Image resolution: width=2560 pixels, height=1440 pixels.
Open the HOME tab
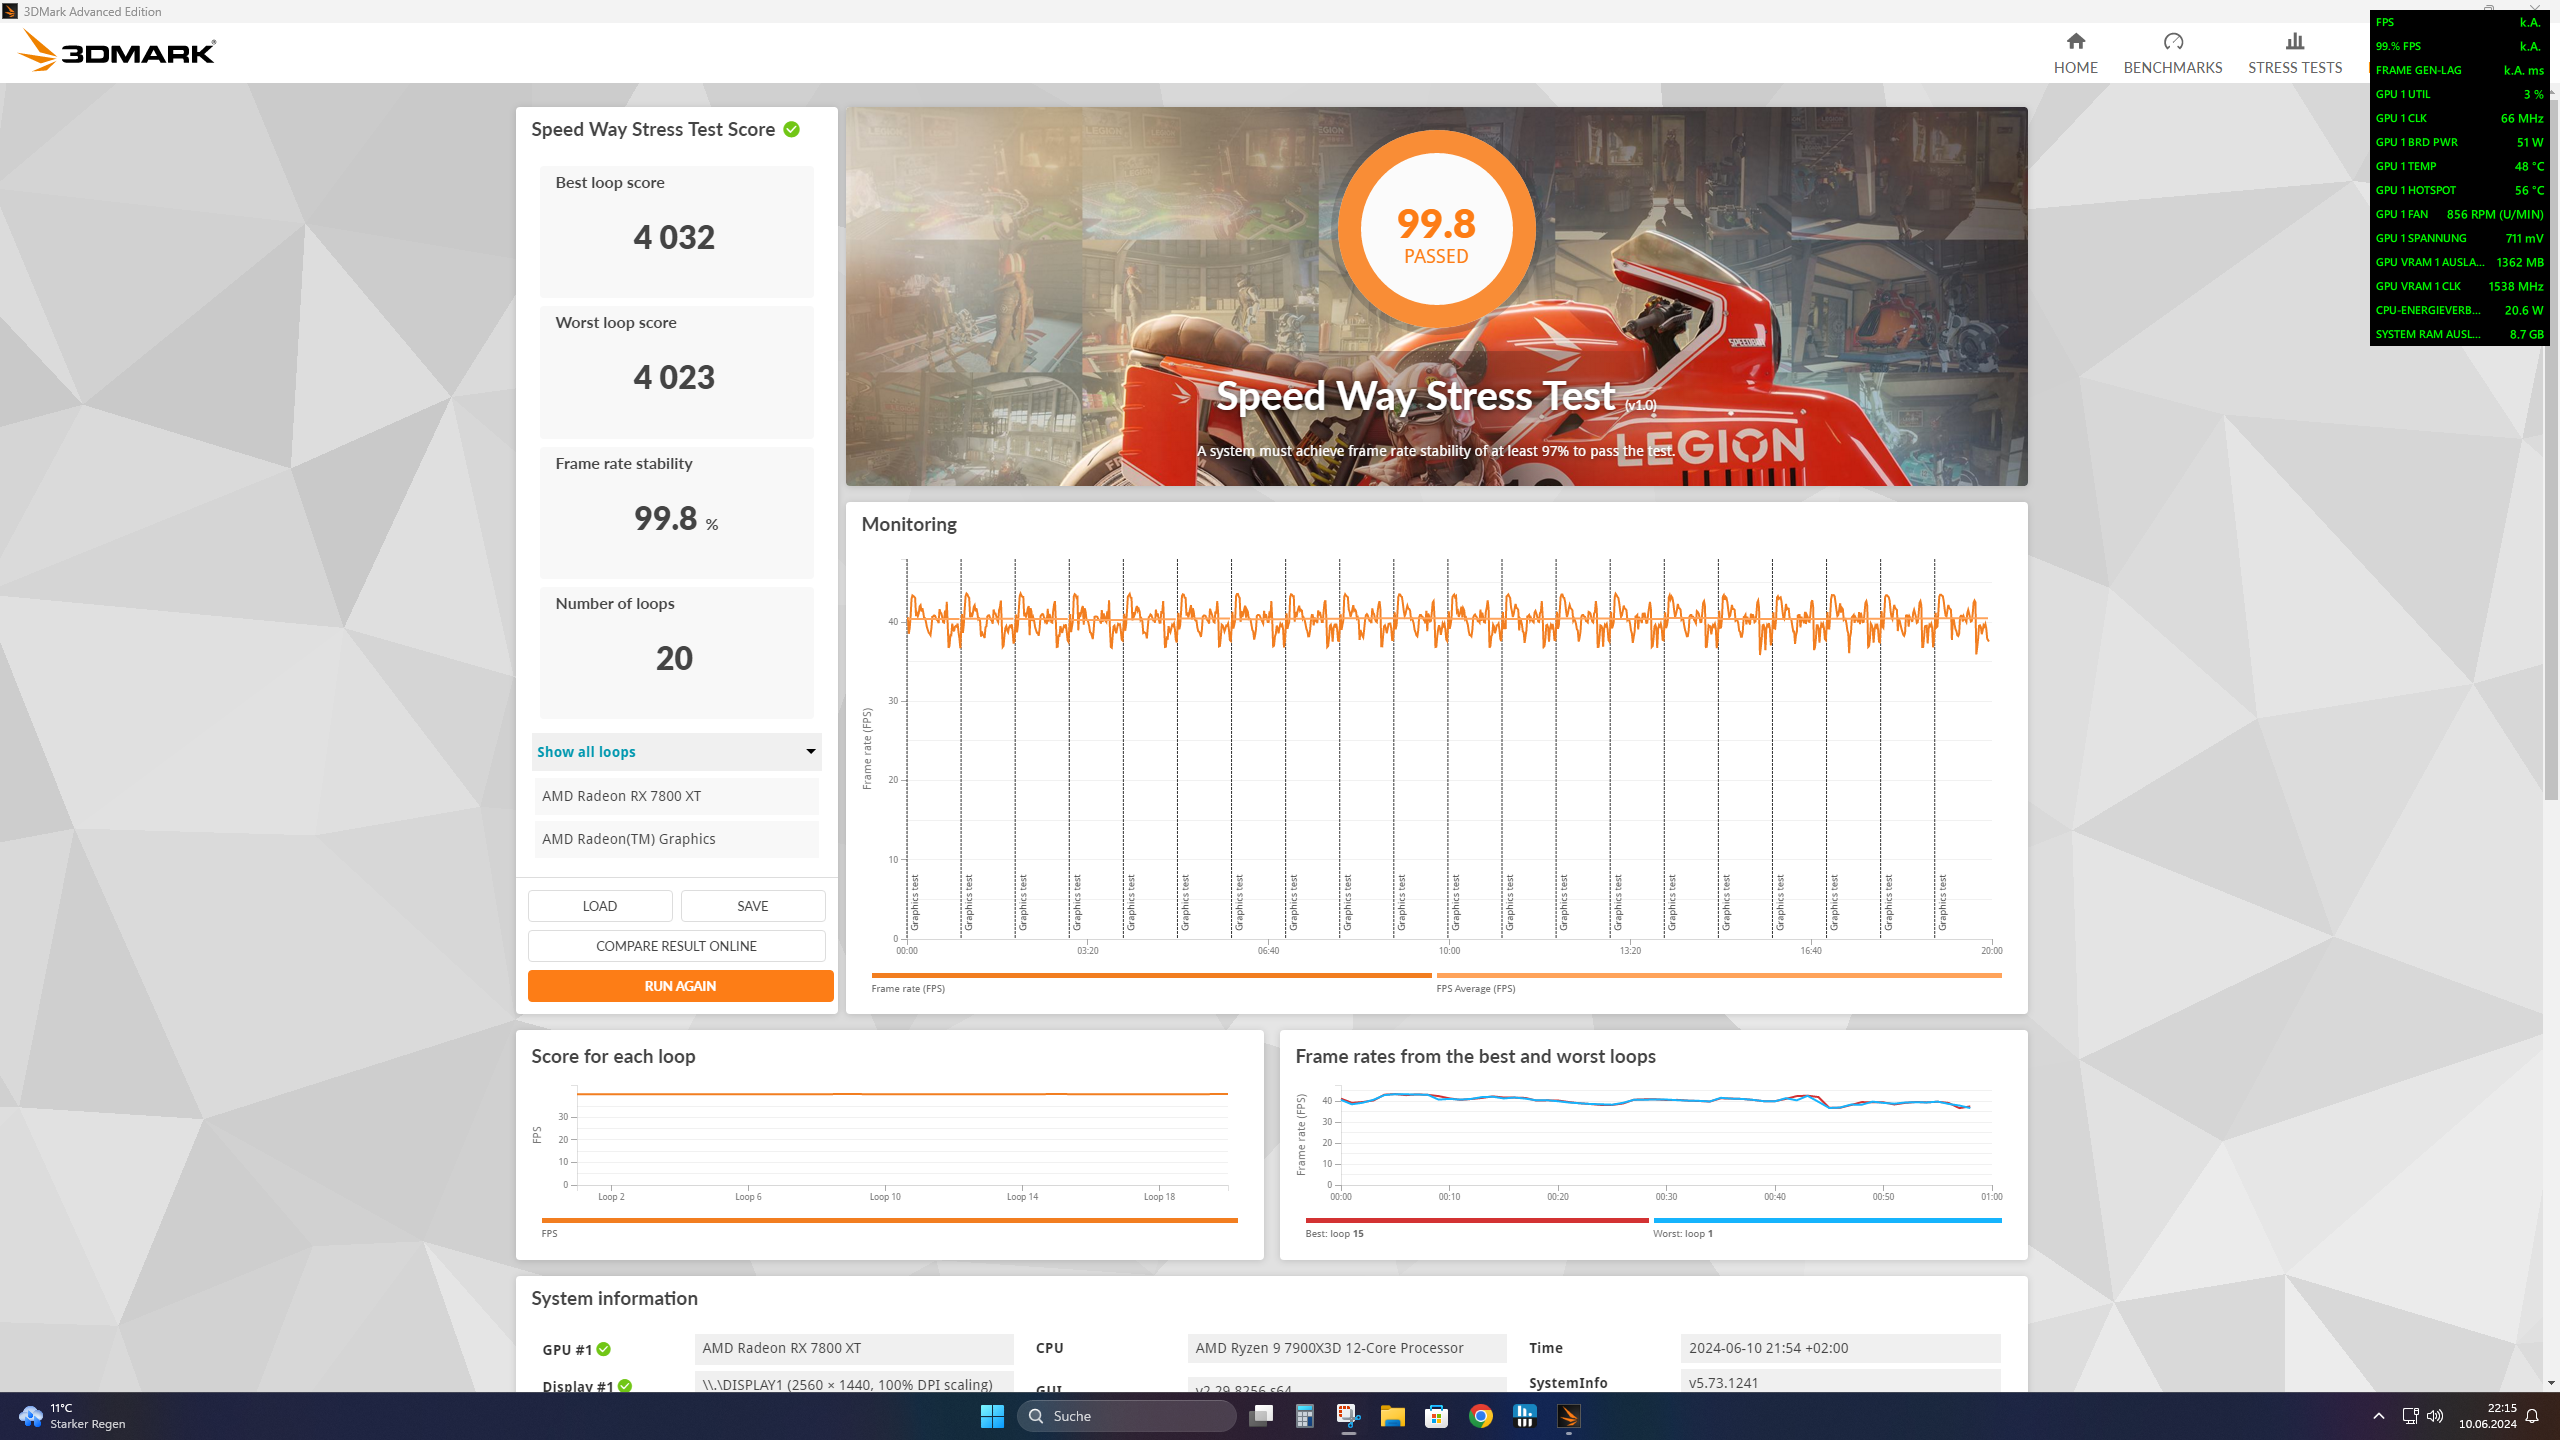[2075, 53]
